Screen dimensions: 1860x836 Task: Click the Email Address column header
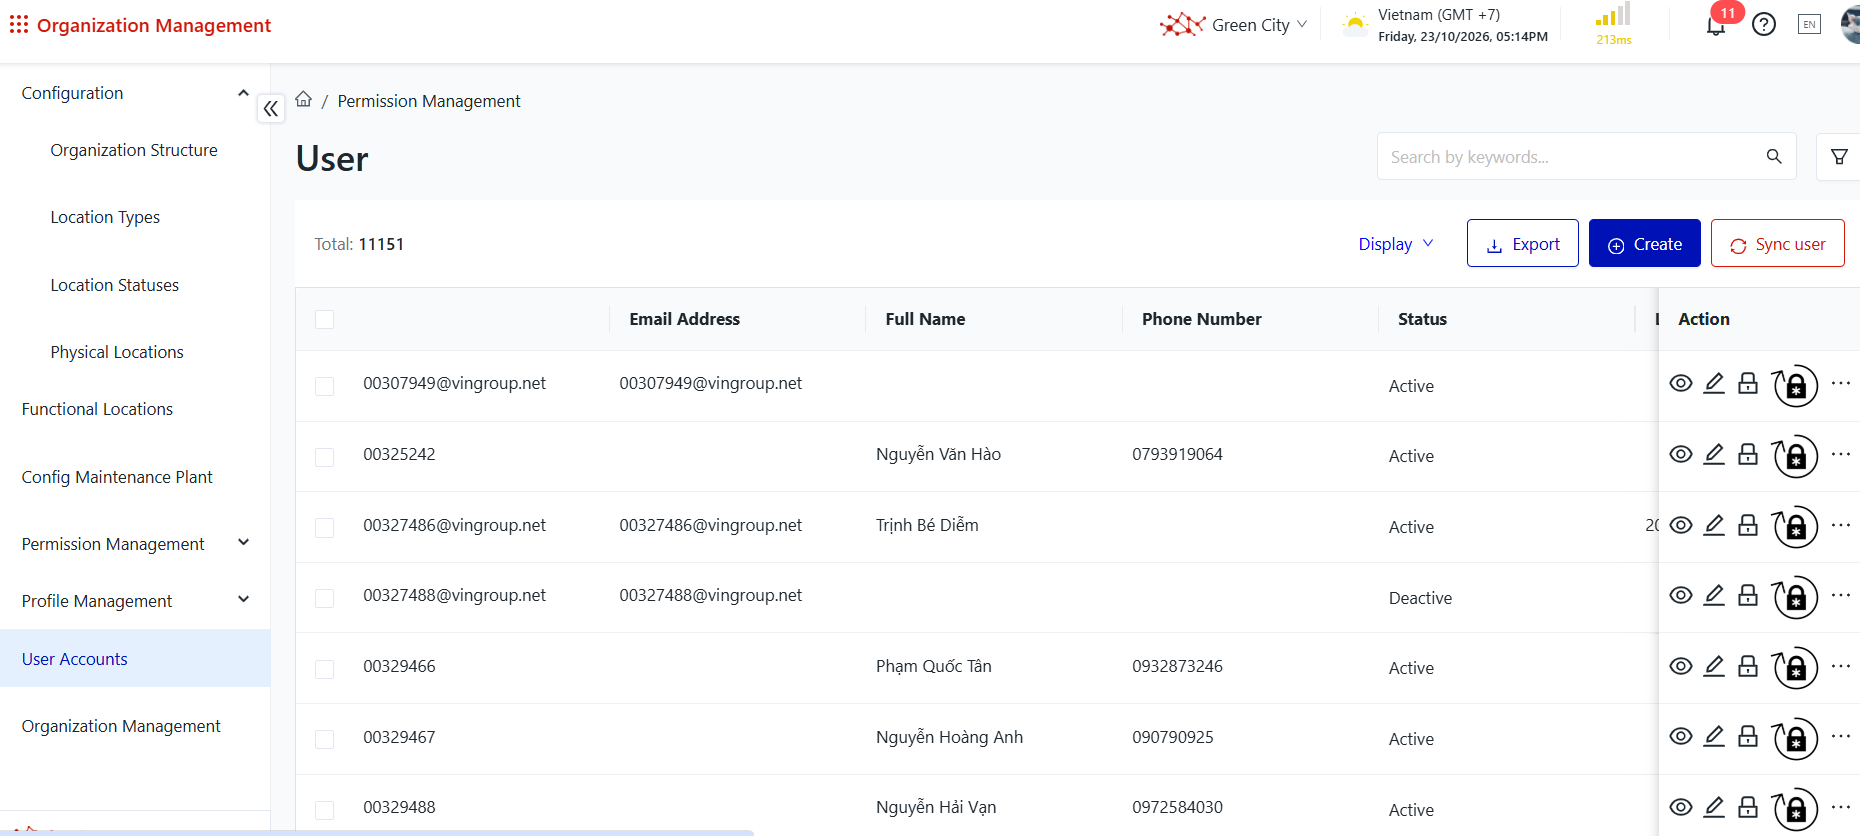pyautogui.click(x=685, y=319)
